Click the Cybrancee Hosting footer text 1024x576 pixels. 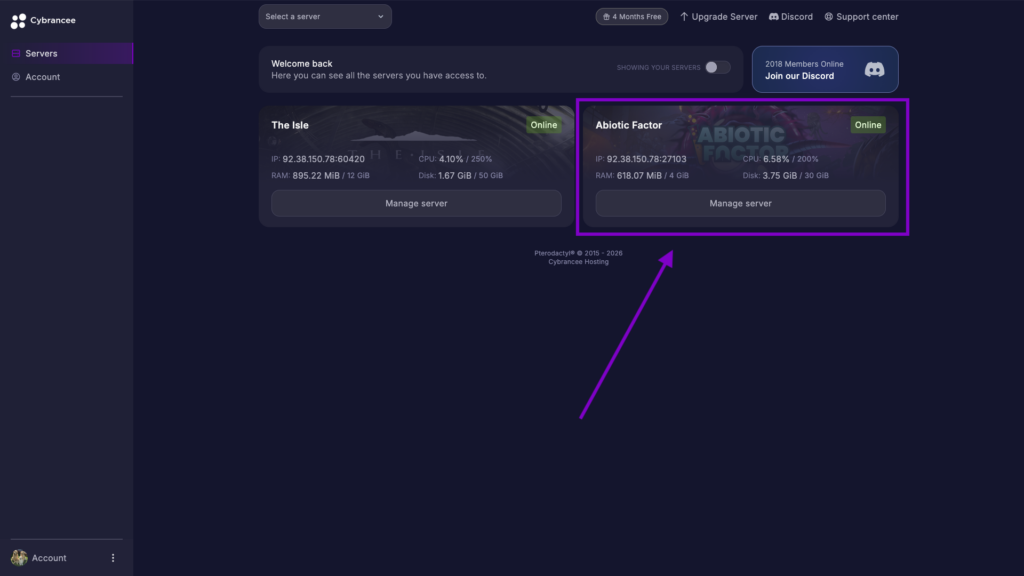(x=578, y=262)
